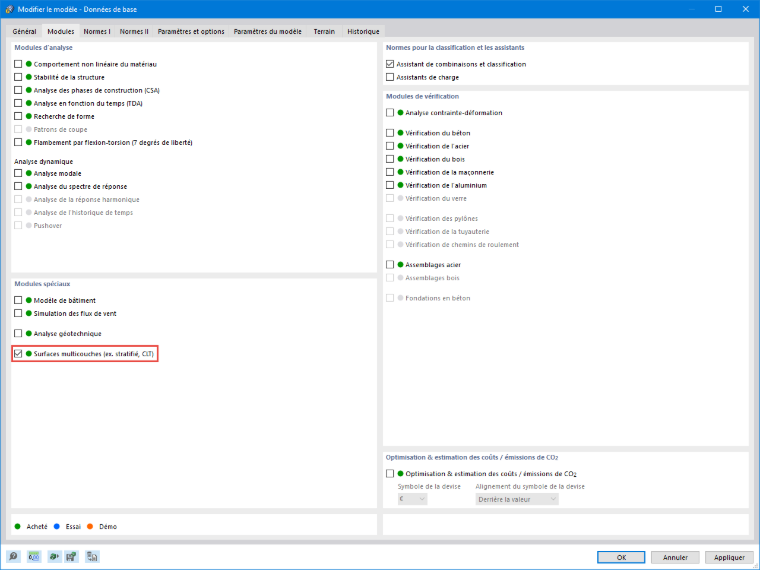Uncheck Surfaces multicouches checkbox
Screen dimensions: 760x570
[x=18, y=354]
